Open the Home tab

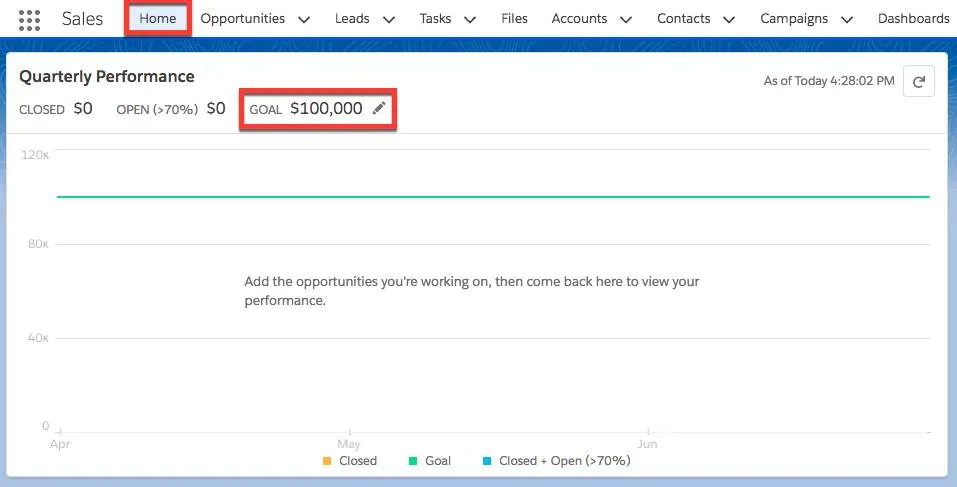(x=157, y=18)
